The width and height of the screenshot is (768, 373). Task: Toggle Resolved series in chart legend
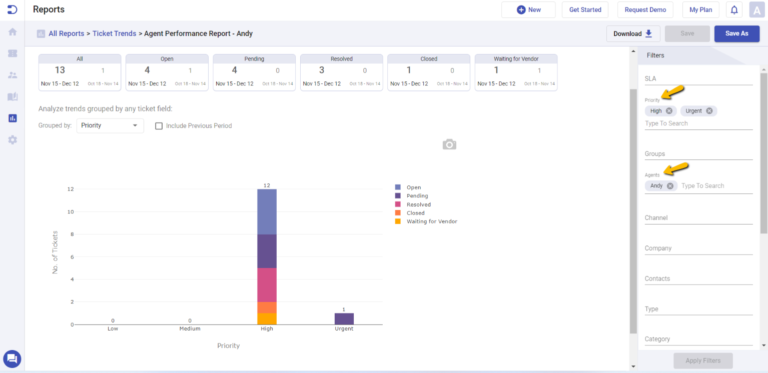413,204
